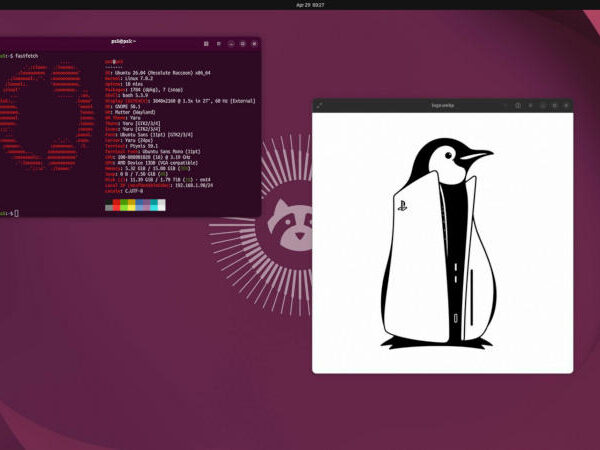Select the red swatch in terminal palette
This screenshot has height=450, width=600.
coord(116,205)
